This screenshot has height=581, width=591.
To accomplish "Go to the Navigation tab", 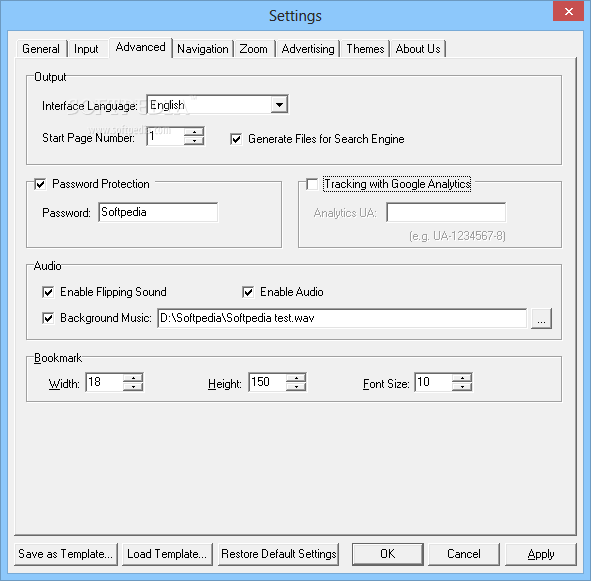I will point(203,49).
